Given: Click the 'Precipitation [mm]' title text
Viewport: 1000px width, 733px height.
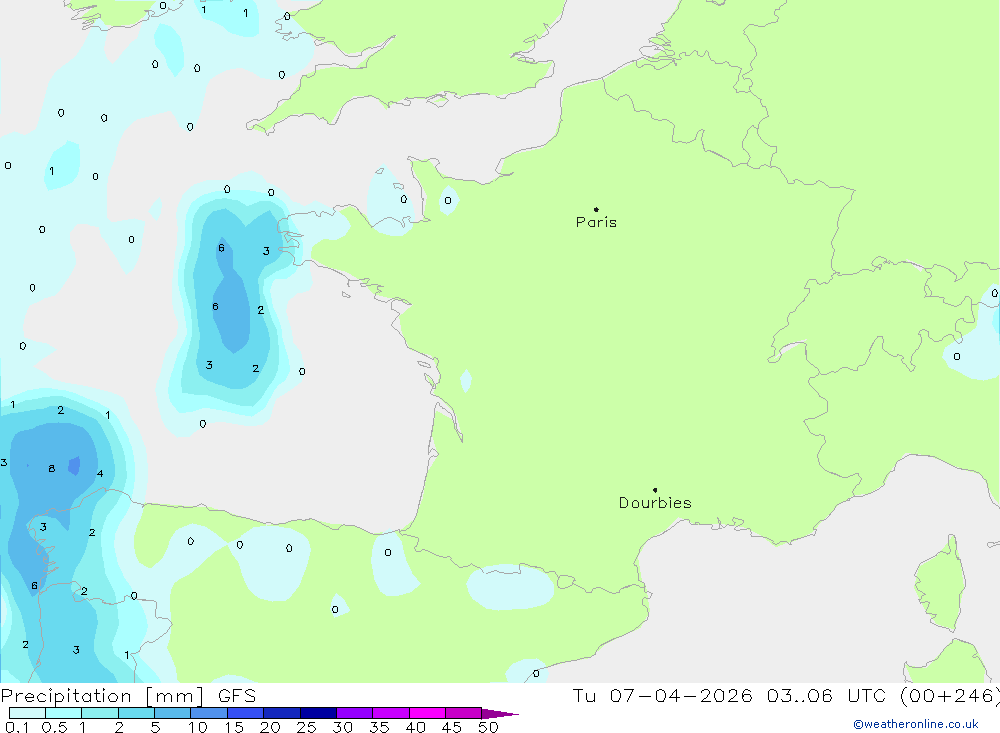Looking at the screenshot, I should tap(102, 696).
